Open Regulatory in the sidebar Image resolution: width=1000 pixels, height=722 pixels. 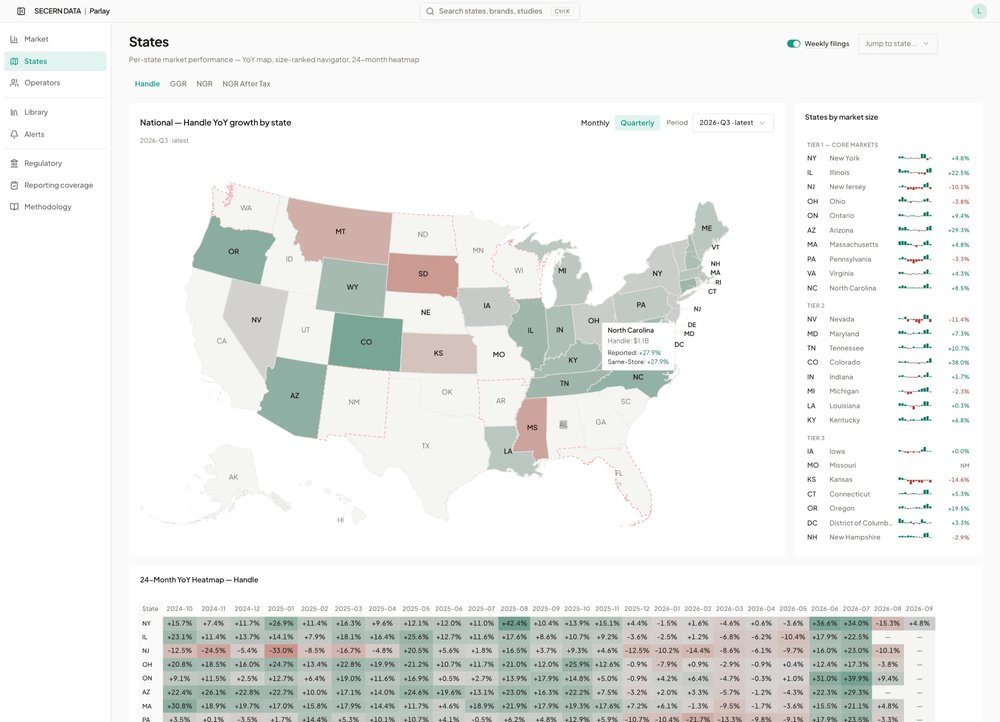pos(55,163)
